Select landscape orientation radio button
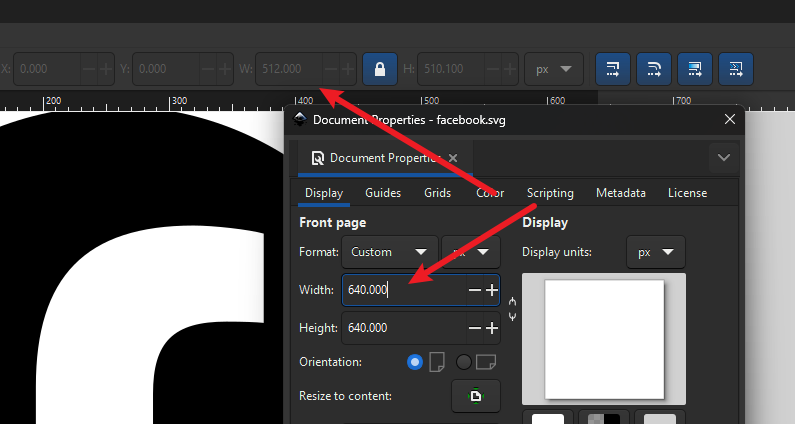The width and height of the screenshot is (795, 424). [x=463, y=362]
